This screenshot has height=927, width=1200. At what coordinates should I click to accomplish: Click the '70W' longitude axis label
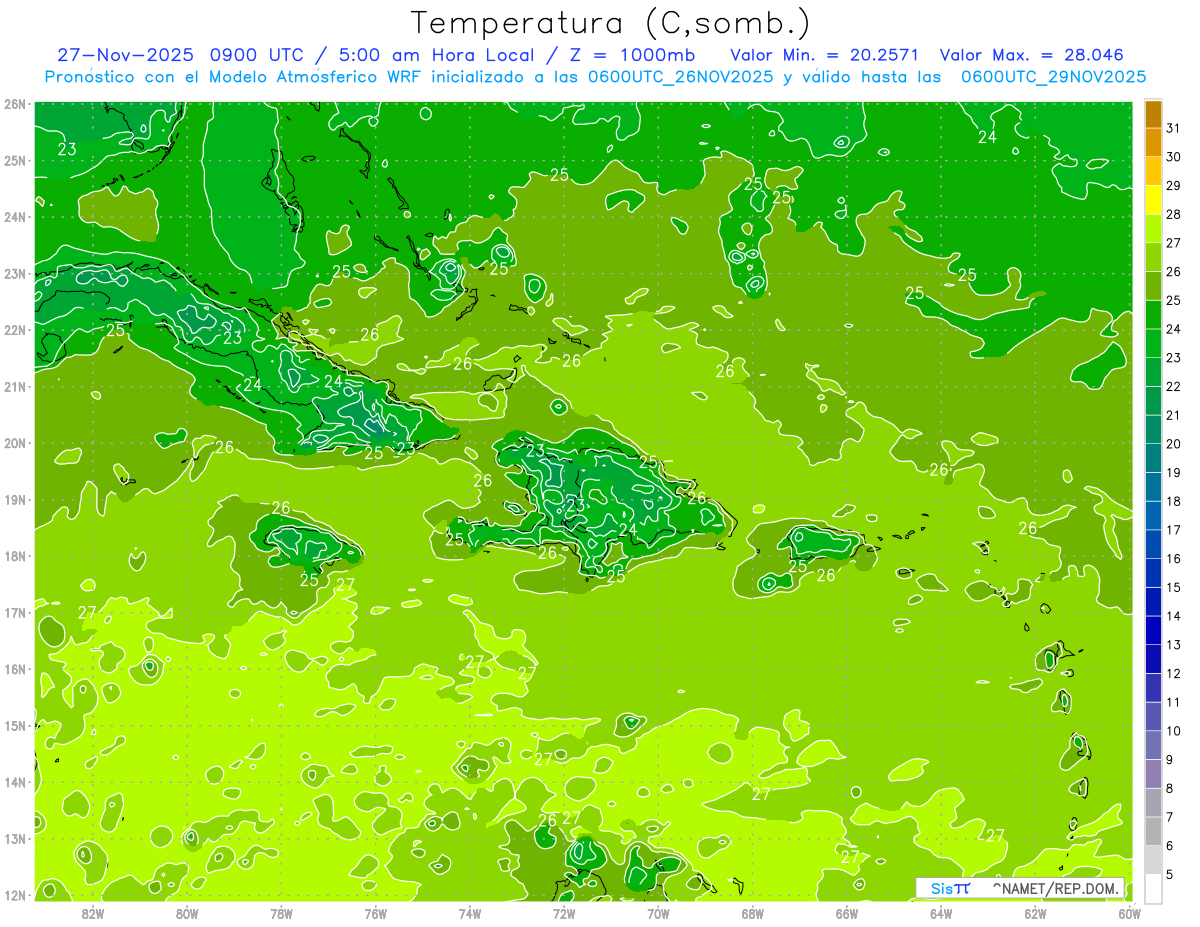658,913
